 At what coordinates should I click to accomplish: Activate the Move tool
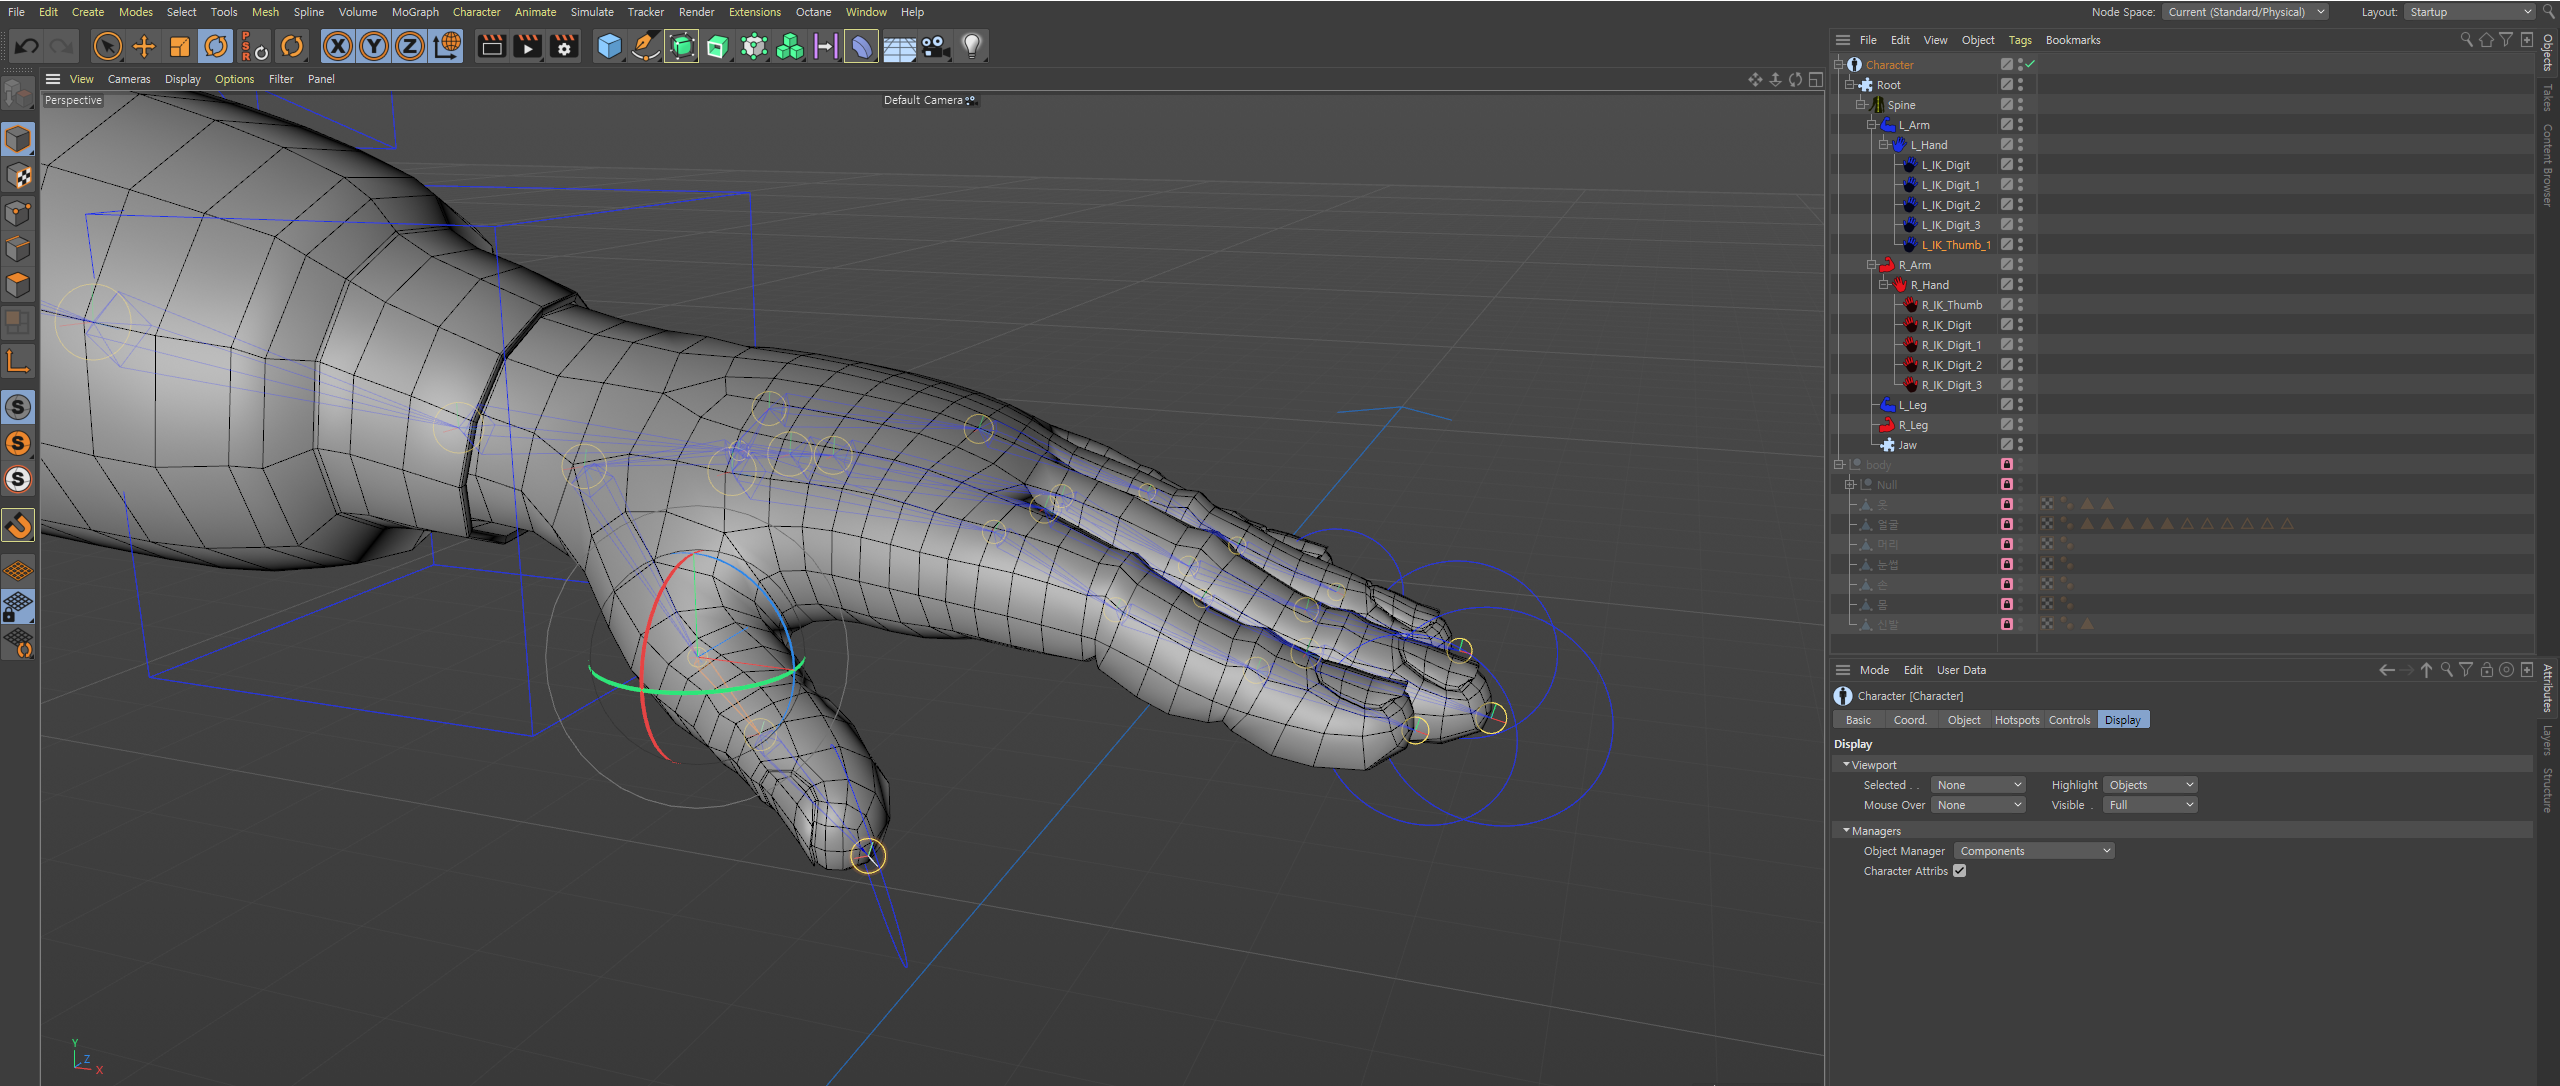[144, 46]
